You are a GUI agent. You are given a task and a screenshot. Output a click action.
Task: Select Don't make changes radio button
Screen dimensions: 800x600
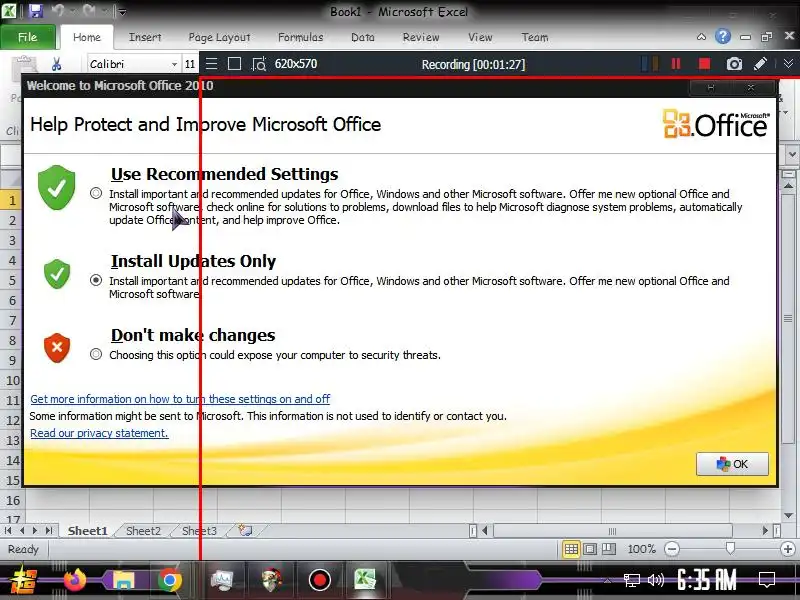(x=95, y=354)
